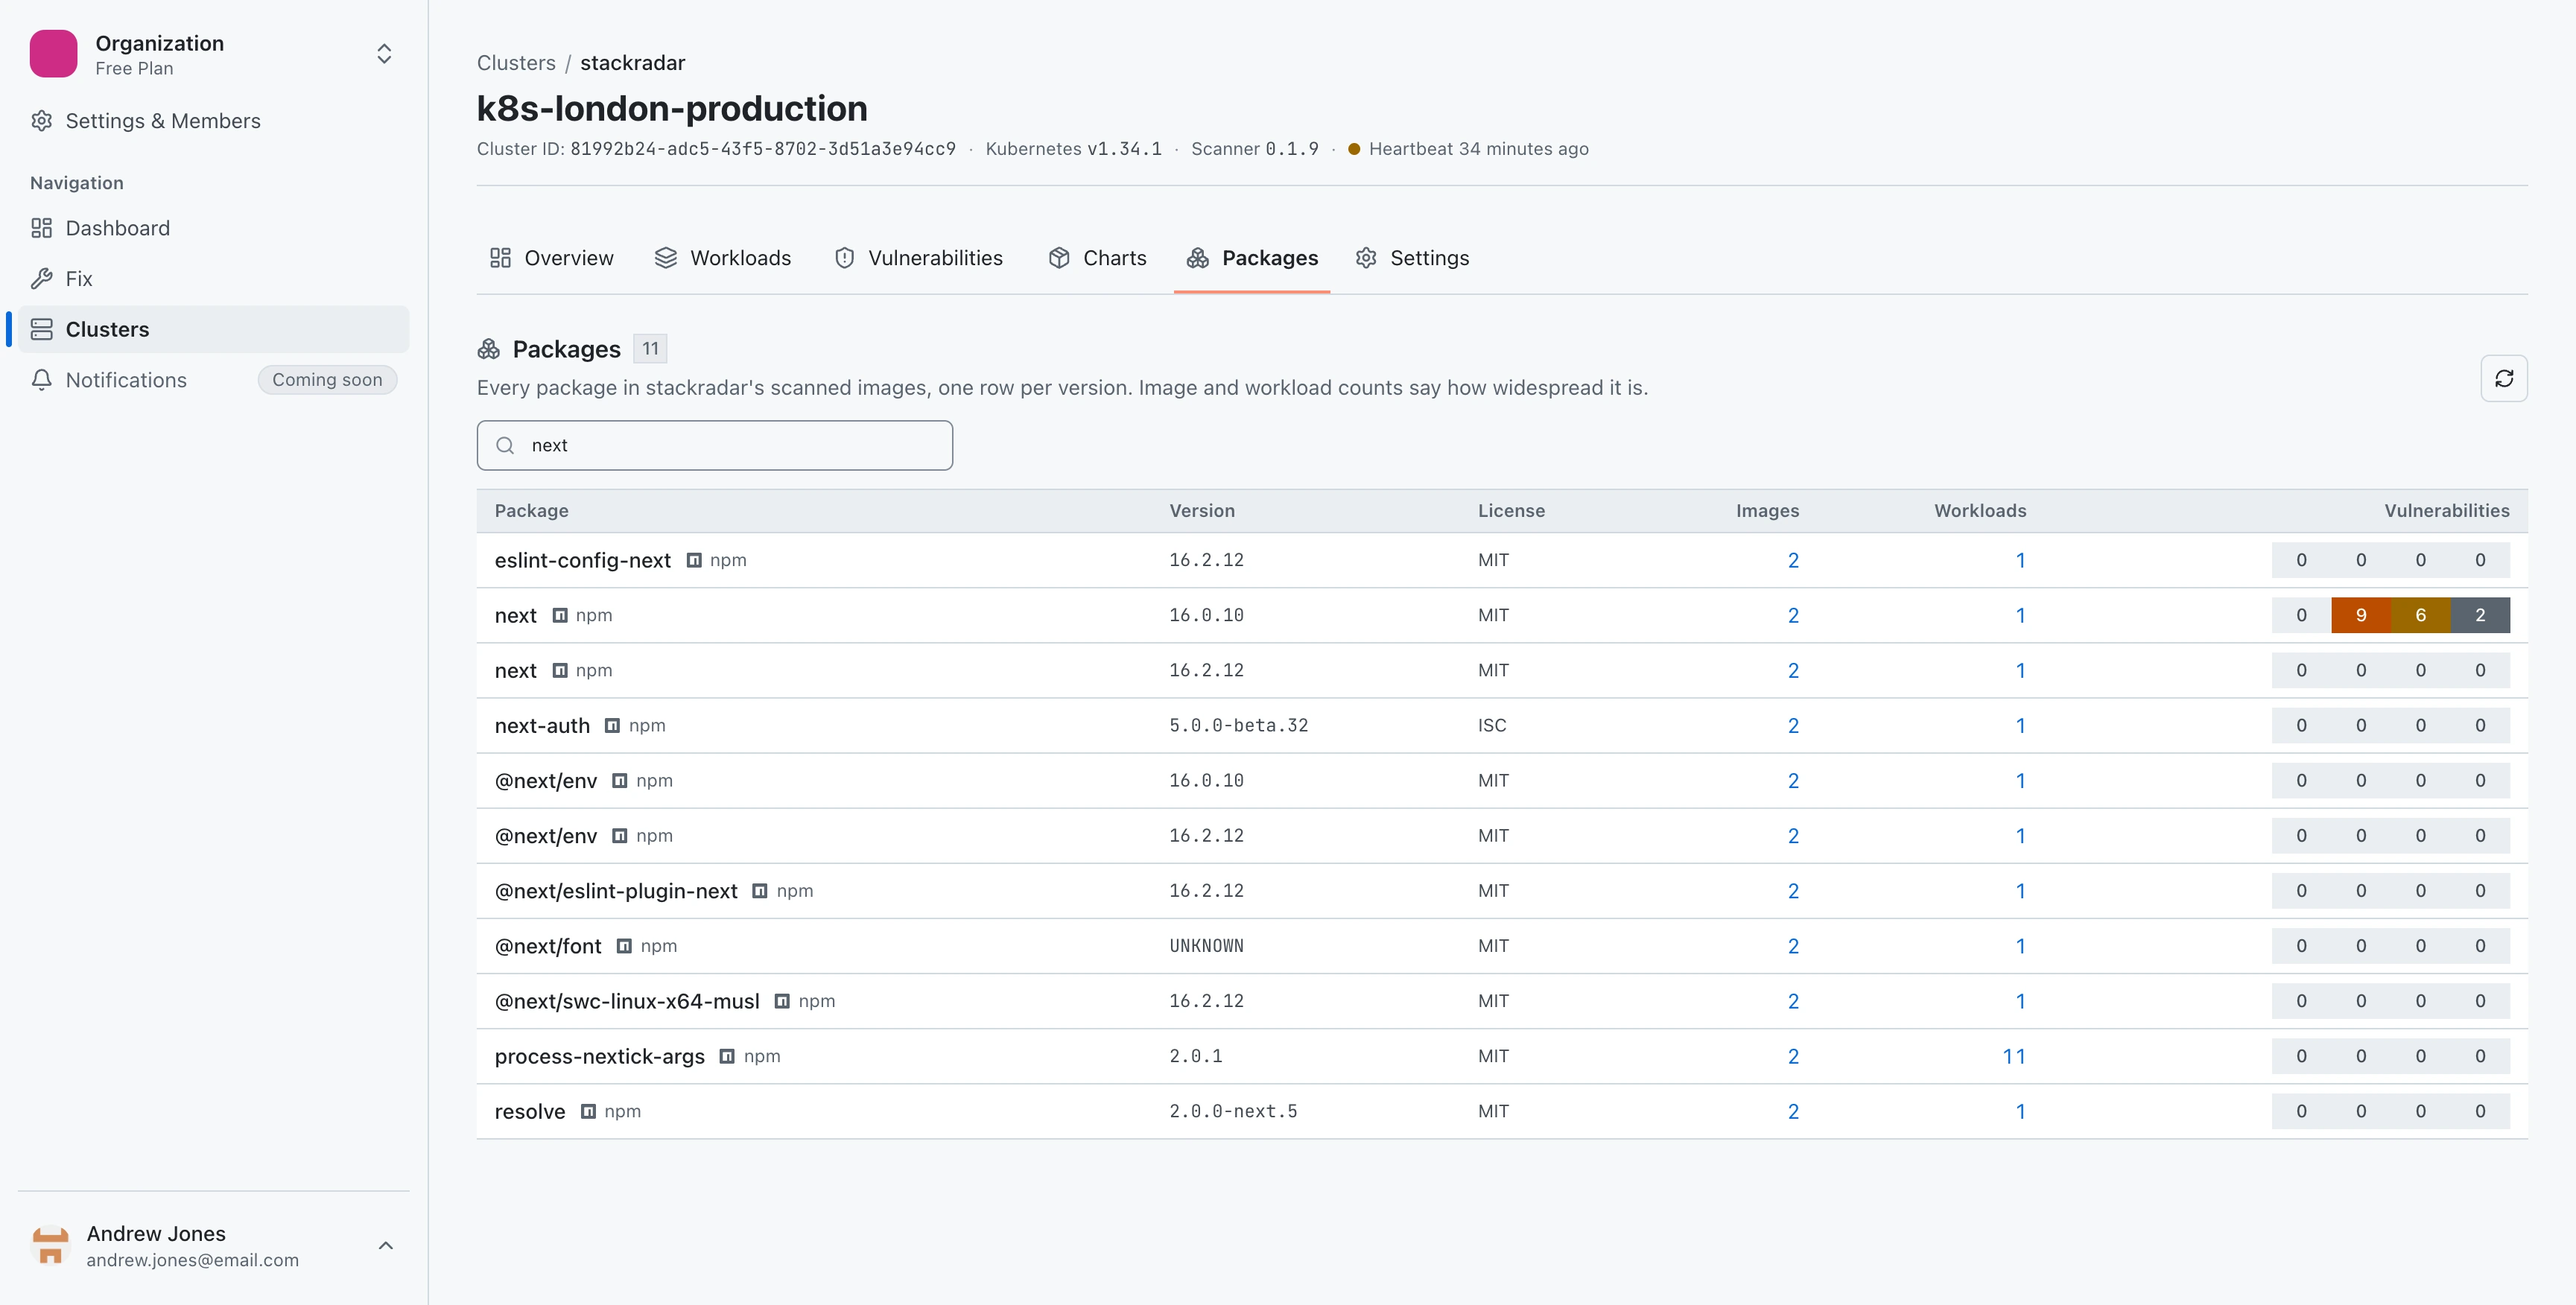Select Clusters in the sidebar
Image resolution: width=2576 pixels, height=1305 pixels.
click(213, 329)
